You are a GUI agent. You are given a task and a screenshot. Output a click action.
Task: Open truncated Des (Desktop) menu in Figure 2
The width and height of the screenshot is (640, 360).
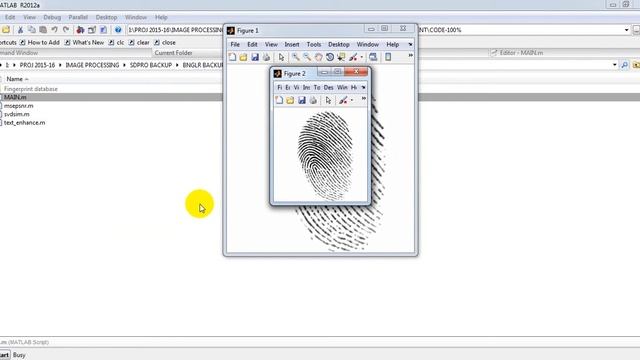(329, 87)
